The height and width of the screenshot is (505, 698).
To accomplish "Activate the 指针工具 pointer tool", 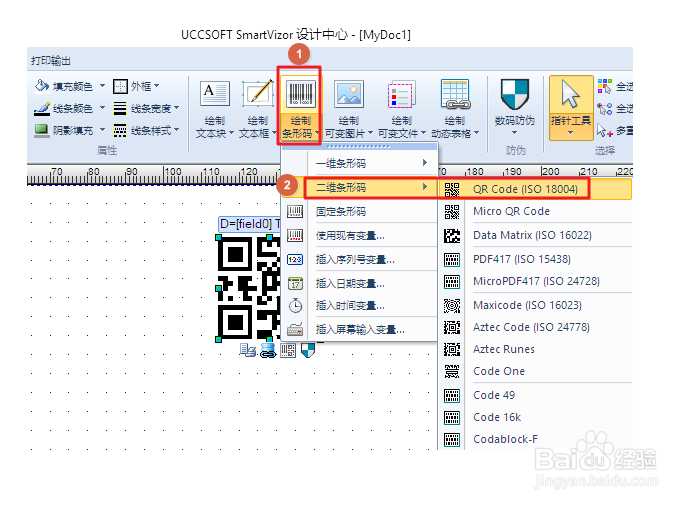I will point(571,107).
